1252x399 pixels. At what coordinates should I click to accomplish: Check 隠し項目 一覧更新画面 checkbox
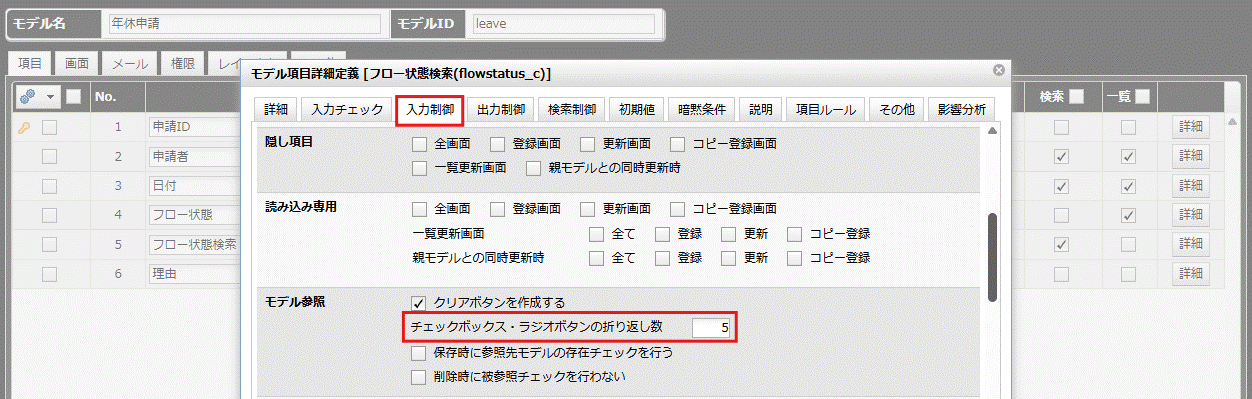[x=419, y=168]
